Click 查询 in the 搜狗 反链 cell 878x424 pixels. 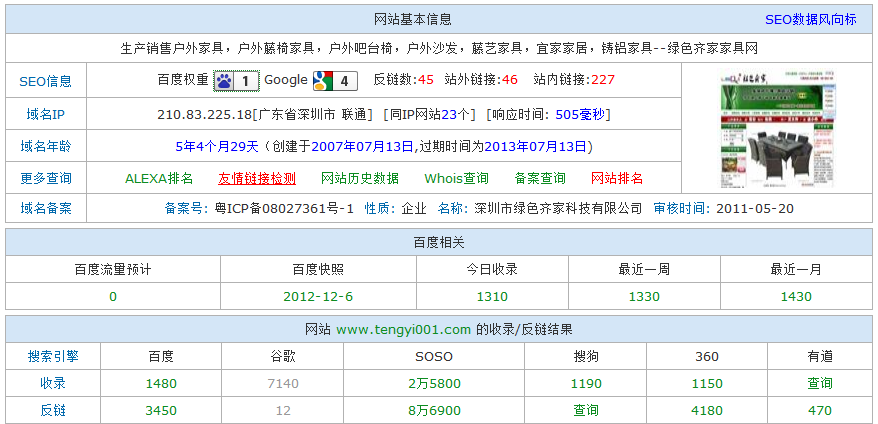586,411
